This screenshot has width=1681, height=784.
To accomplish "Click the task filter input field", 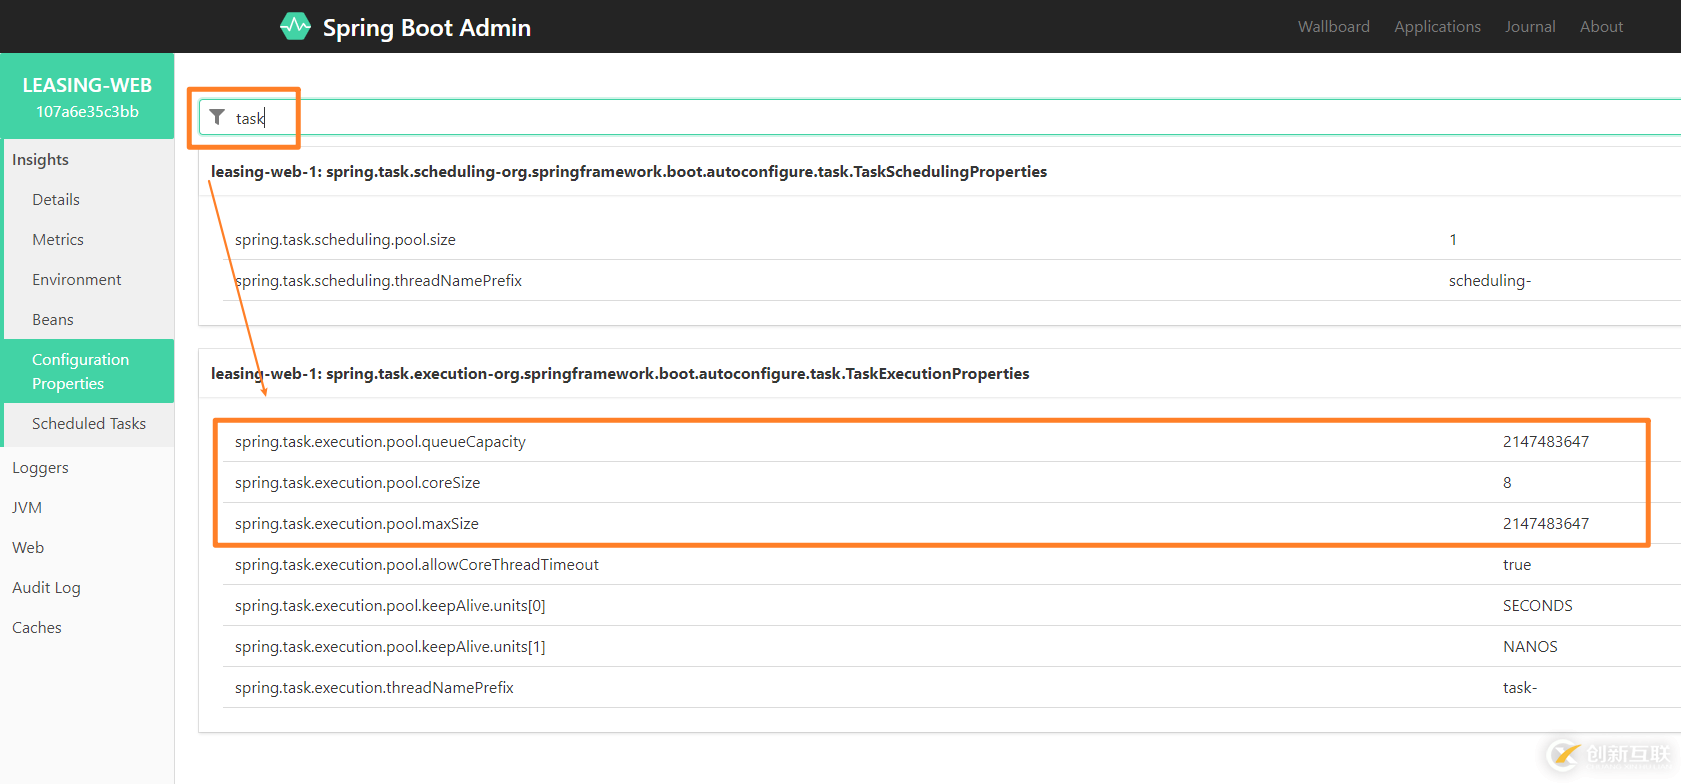I will (x=900, y=118).
